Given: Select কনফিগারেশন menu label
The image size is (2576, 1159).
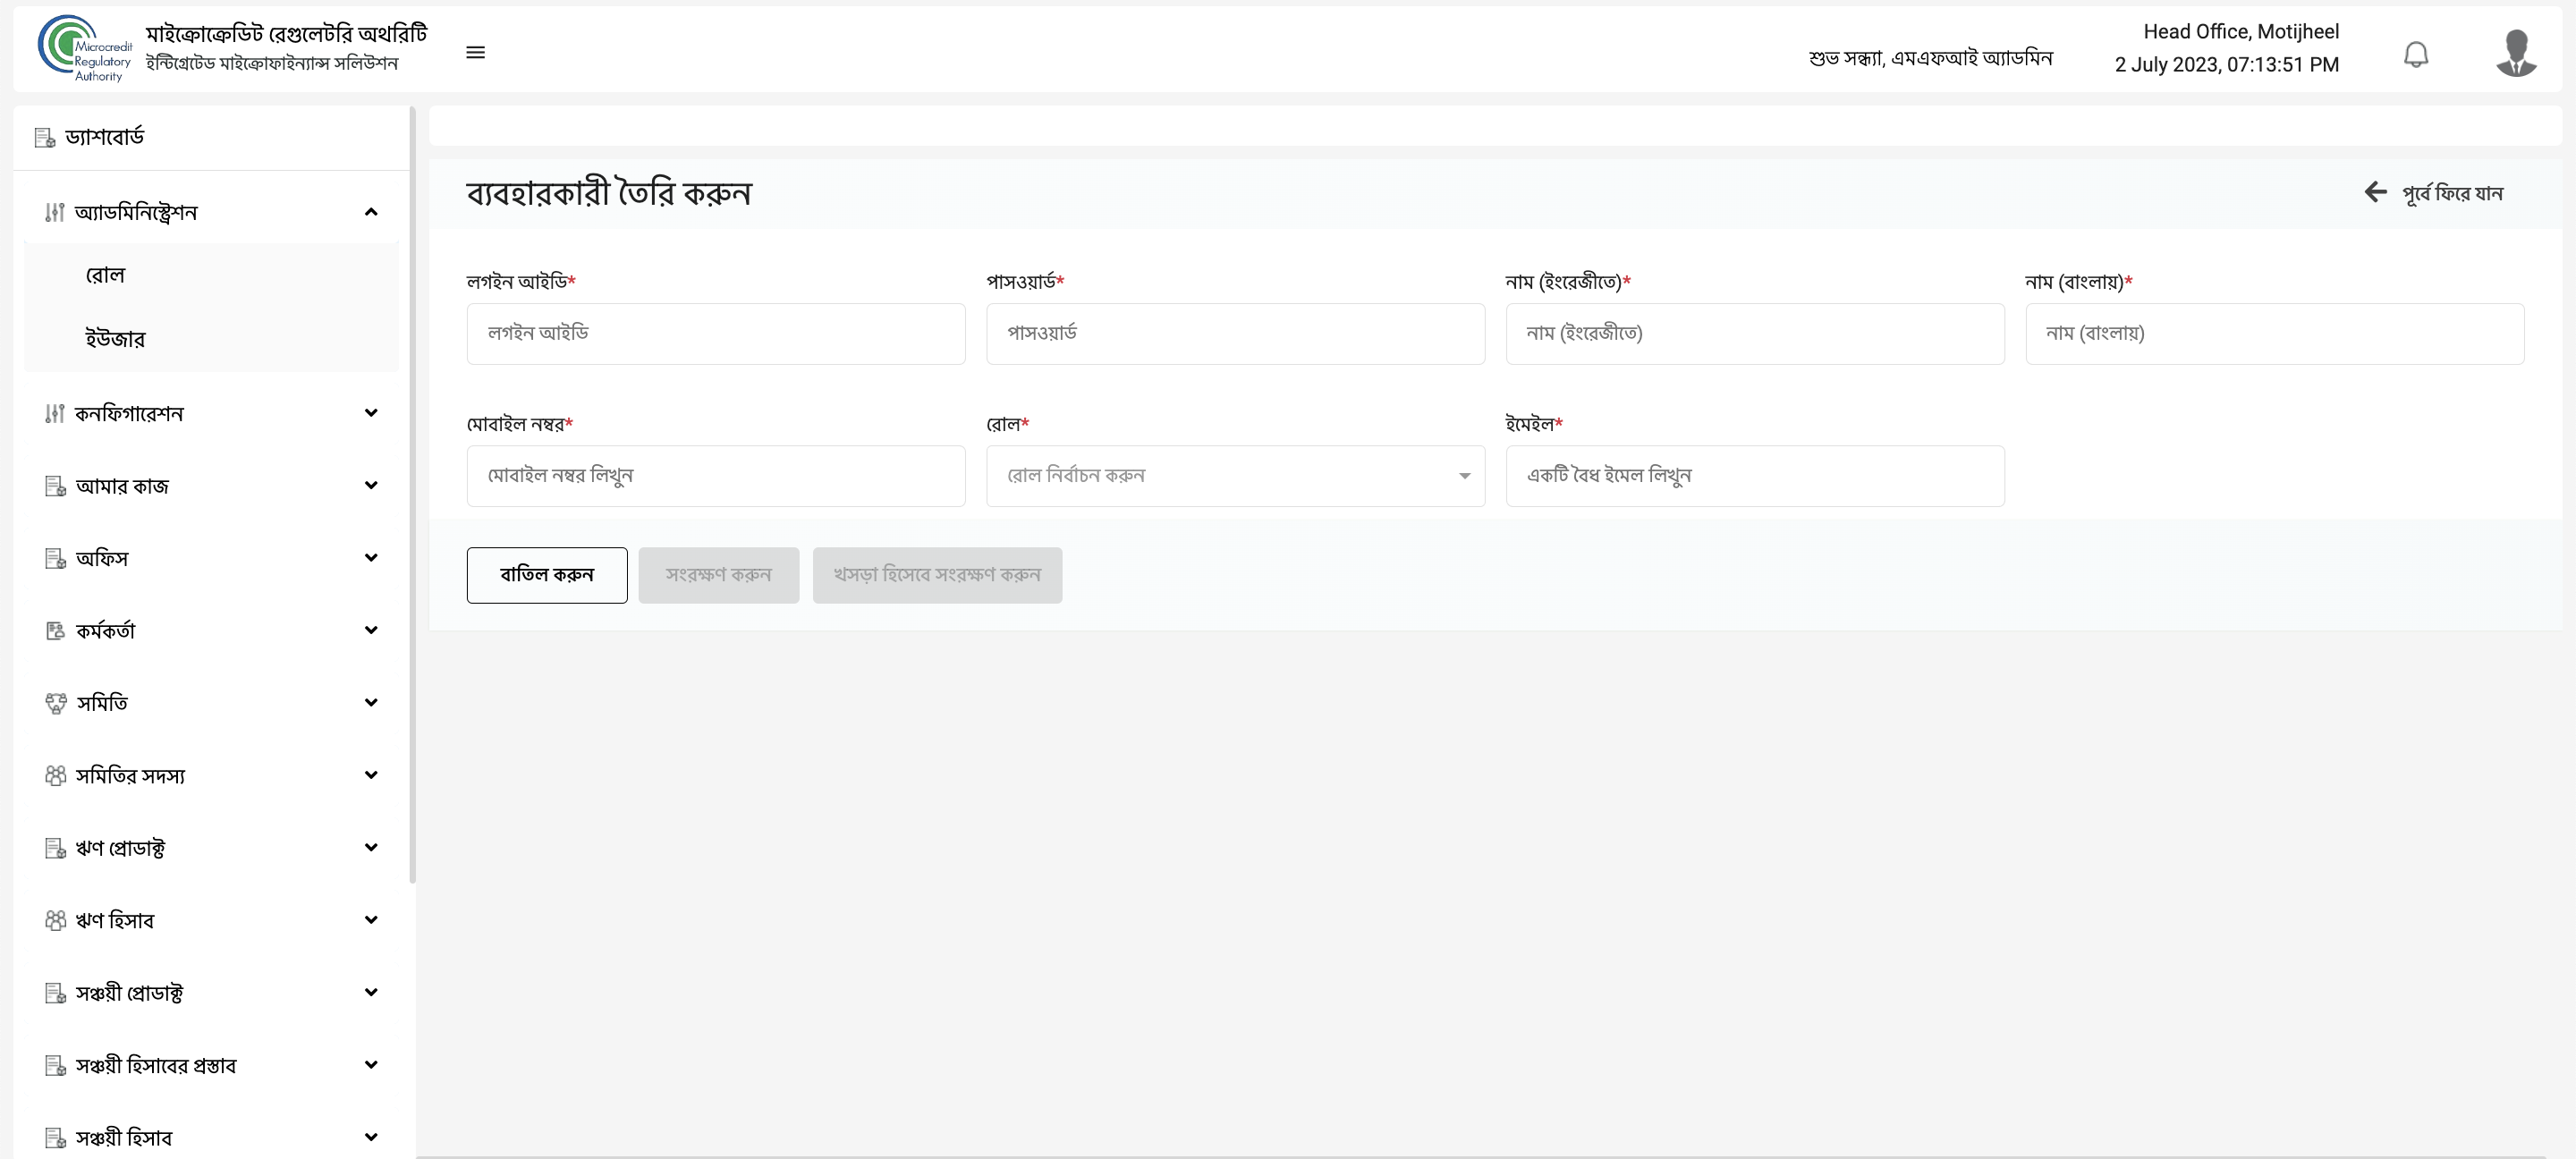Looking at the screenshot, I should pos(129,413).
